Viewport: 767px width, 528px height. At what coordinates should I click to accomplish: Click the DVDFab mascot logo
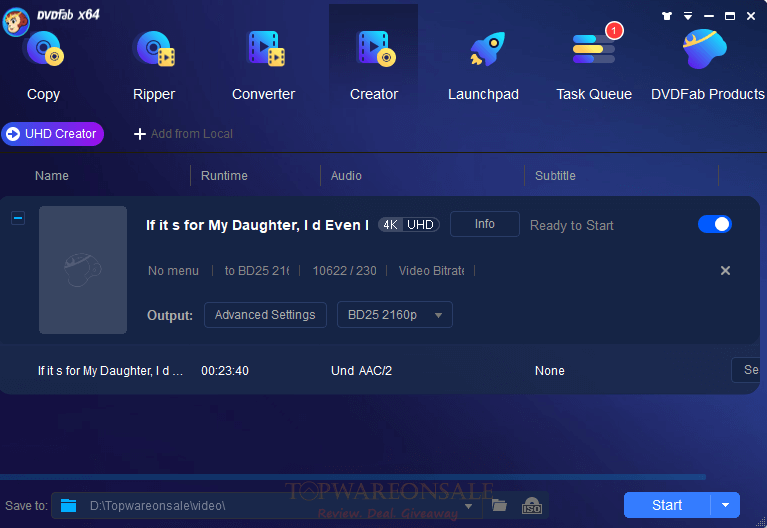tap(16, 22)
